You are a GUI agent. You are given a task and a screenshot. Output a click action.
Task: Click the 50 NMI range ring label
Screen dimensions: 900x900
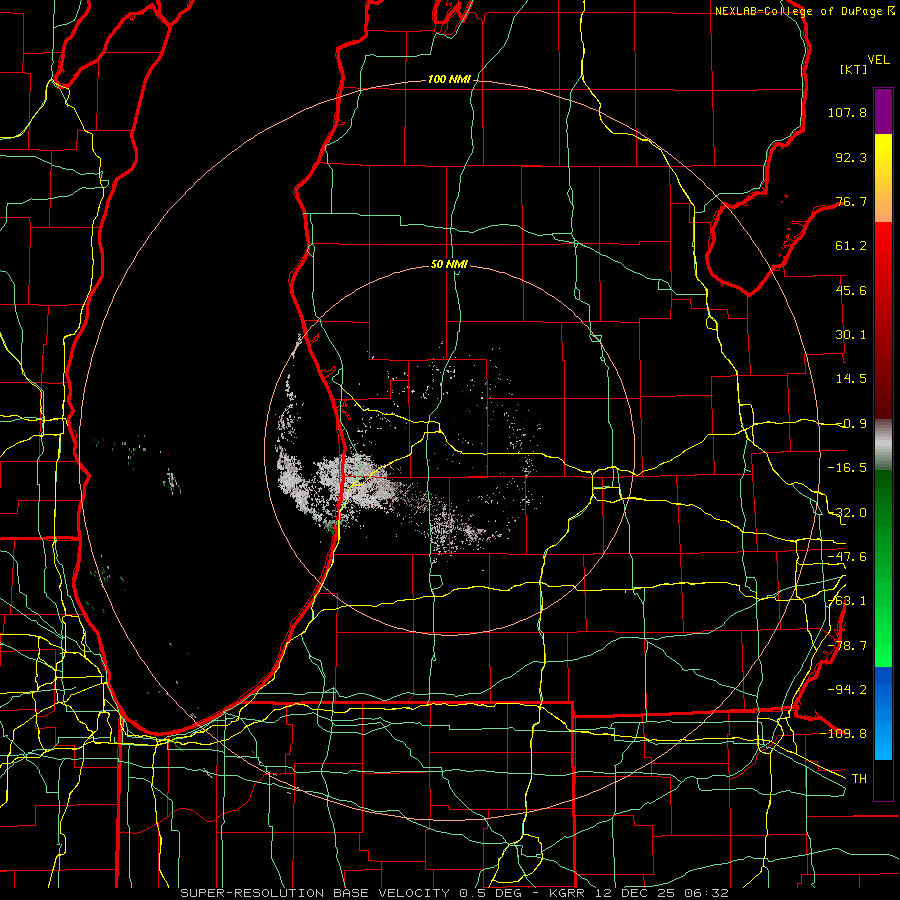[449, 264]
